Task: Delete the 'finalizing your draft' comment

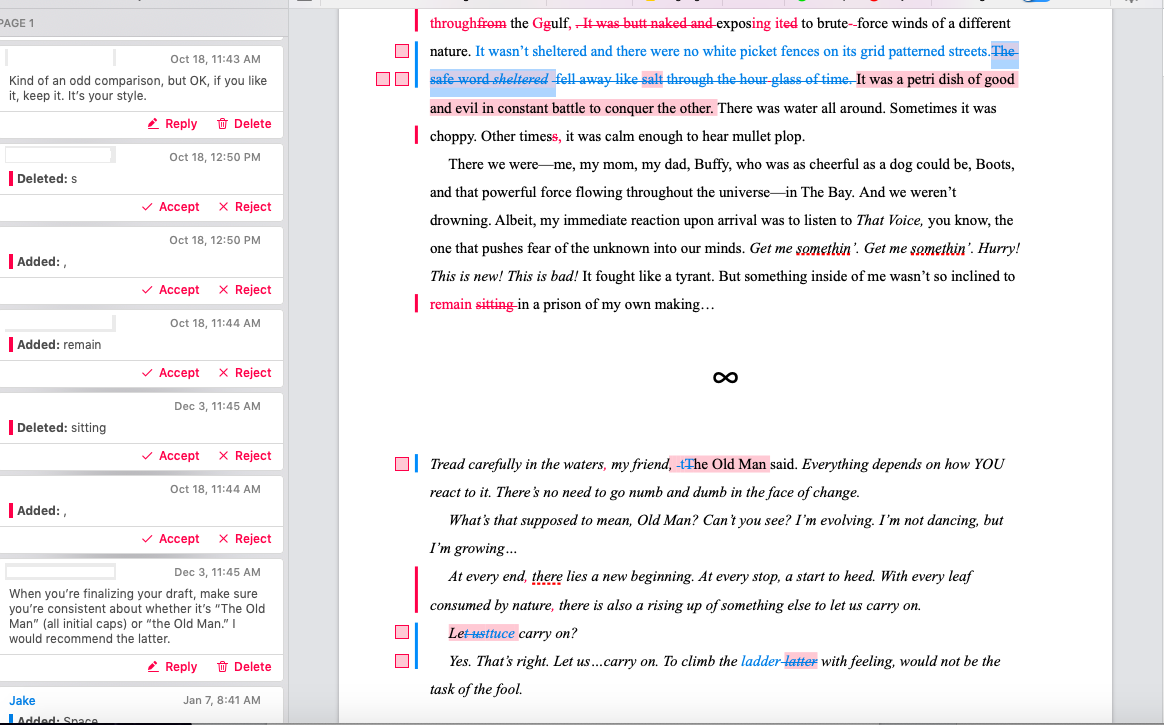Action: pos(244,667)
